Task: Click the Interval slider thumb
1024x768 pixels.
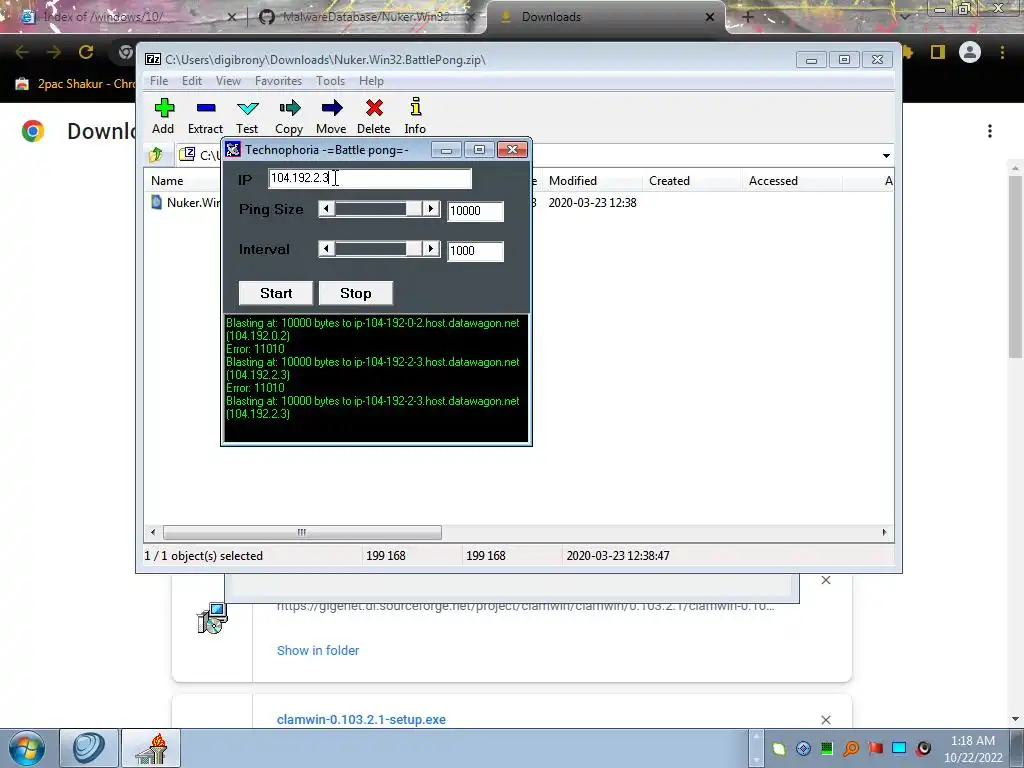Action: [414, 249]
